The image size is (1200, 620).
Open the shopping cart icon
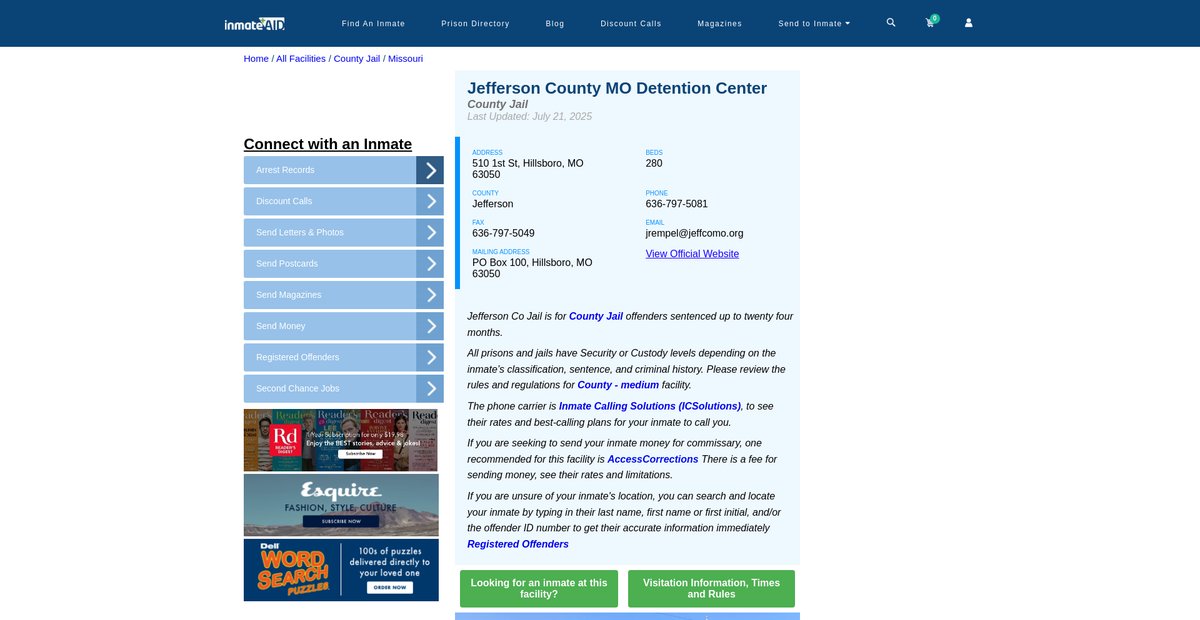point(930,23)
